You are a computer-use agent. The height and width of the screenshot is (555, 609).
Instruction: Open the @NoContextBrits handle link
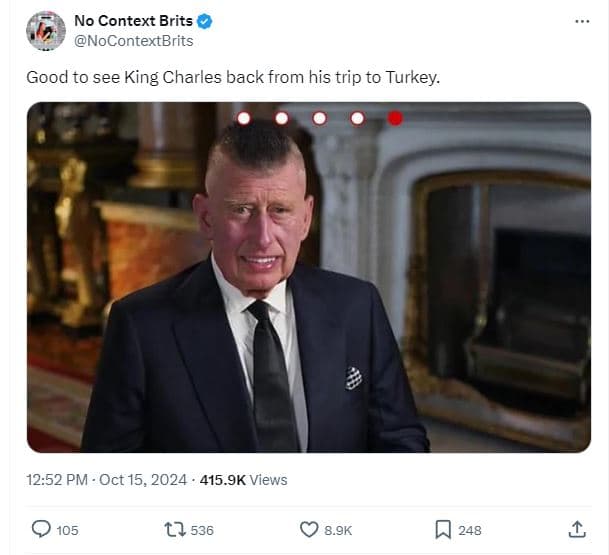[134, 41]
